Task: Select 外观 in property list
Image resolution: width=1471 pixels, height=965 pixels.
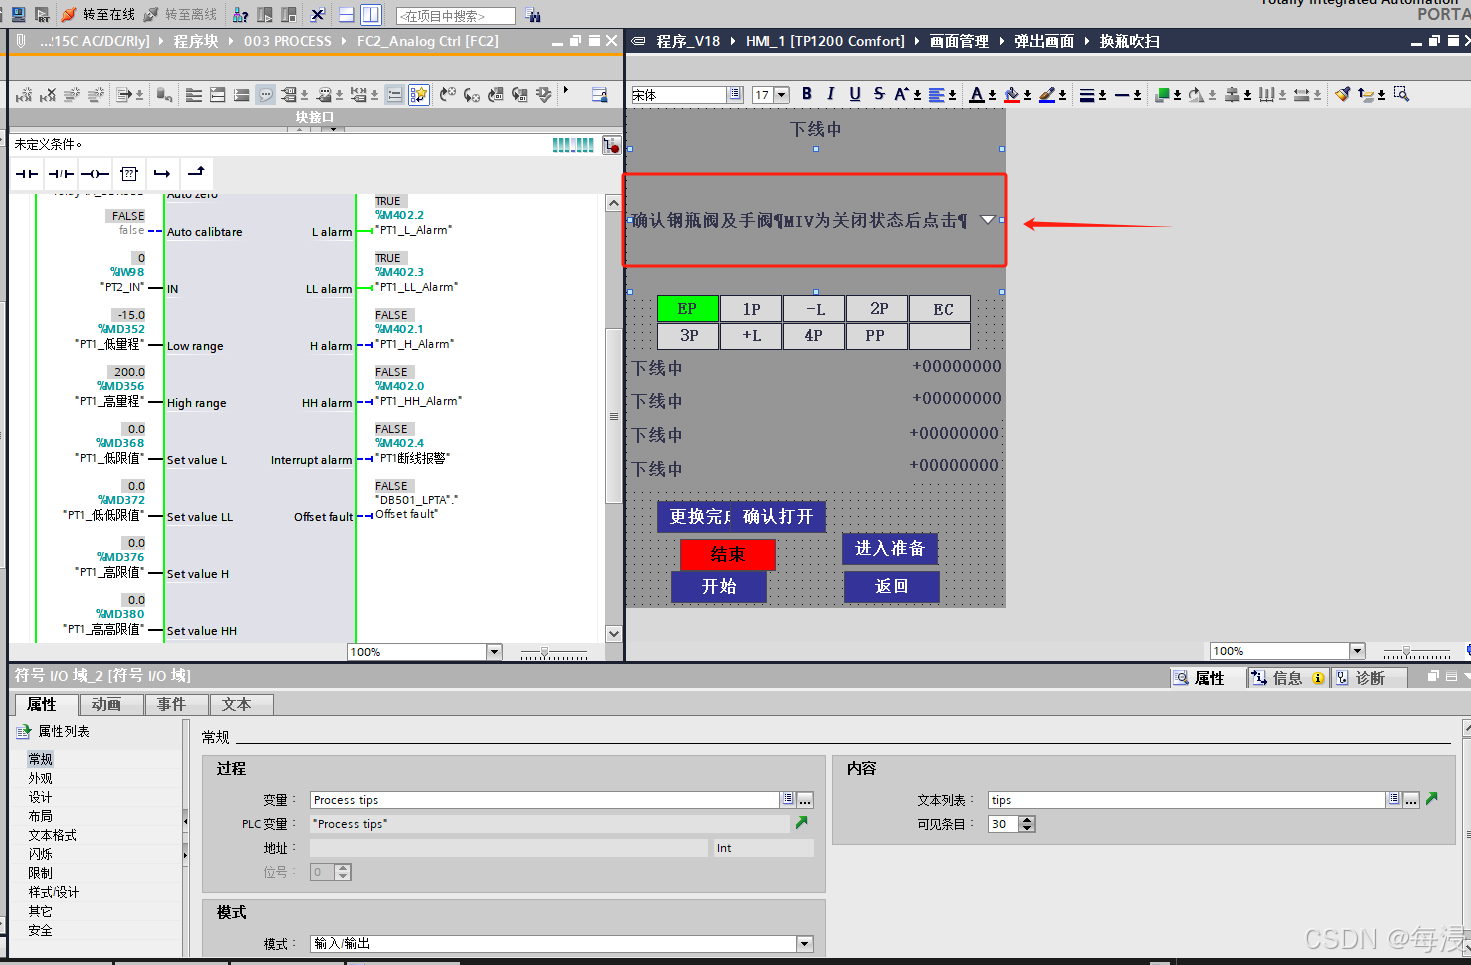Action: pos(40,778)
